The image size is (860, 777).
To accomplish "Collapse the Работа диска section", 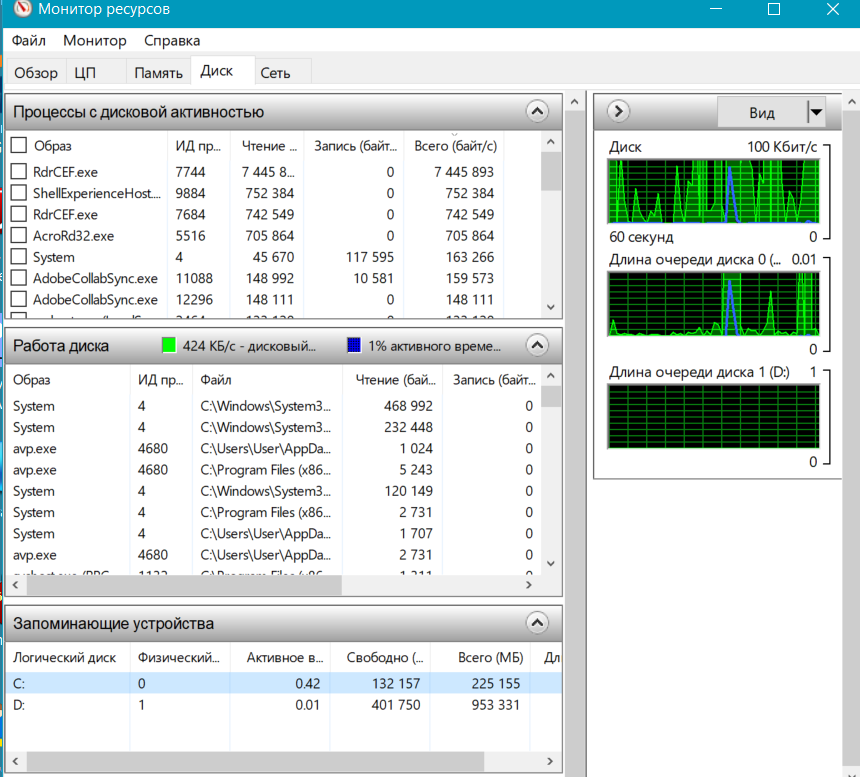I will (537, 346).
